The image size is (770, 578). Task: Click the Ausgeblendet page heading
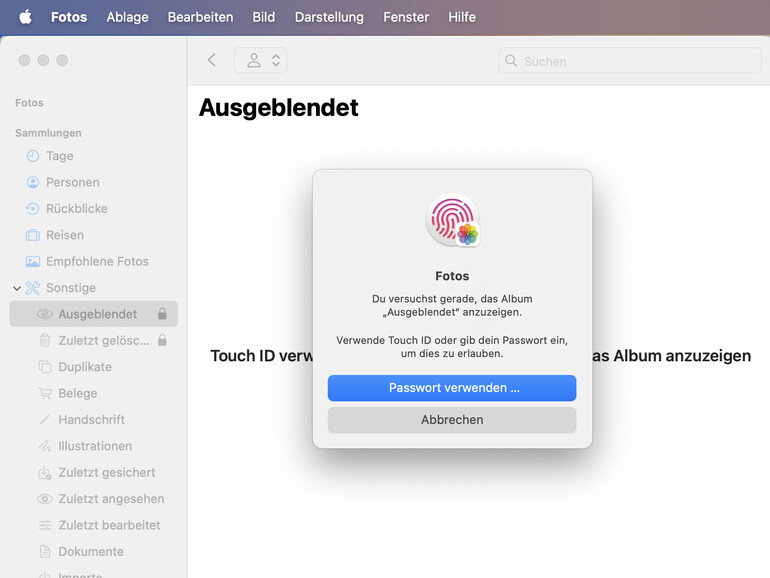[278, 108]
